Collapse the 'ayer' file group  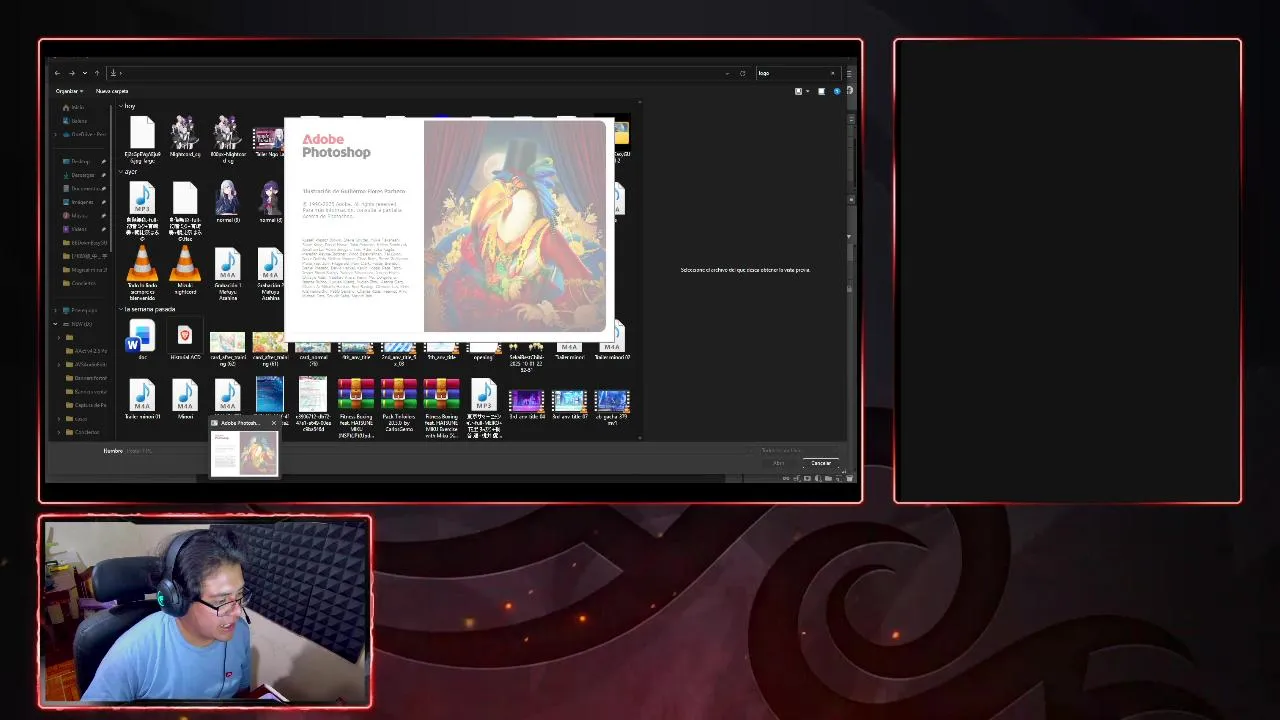pos(121,172)
